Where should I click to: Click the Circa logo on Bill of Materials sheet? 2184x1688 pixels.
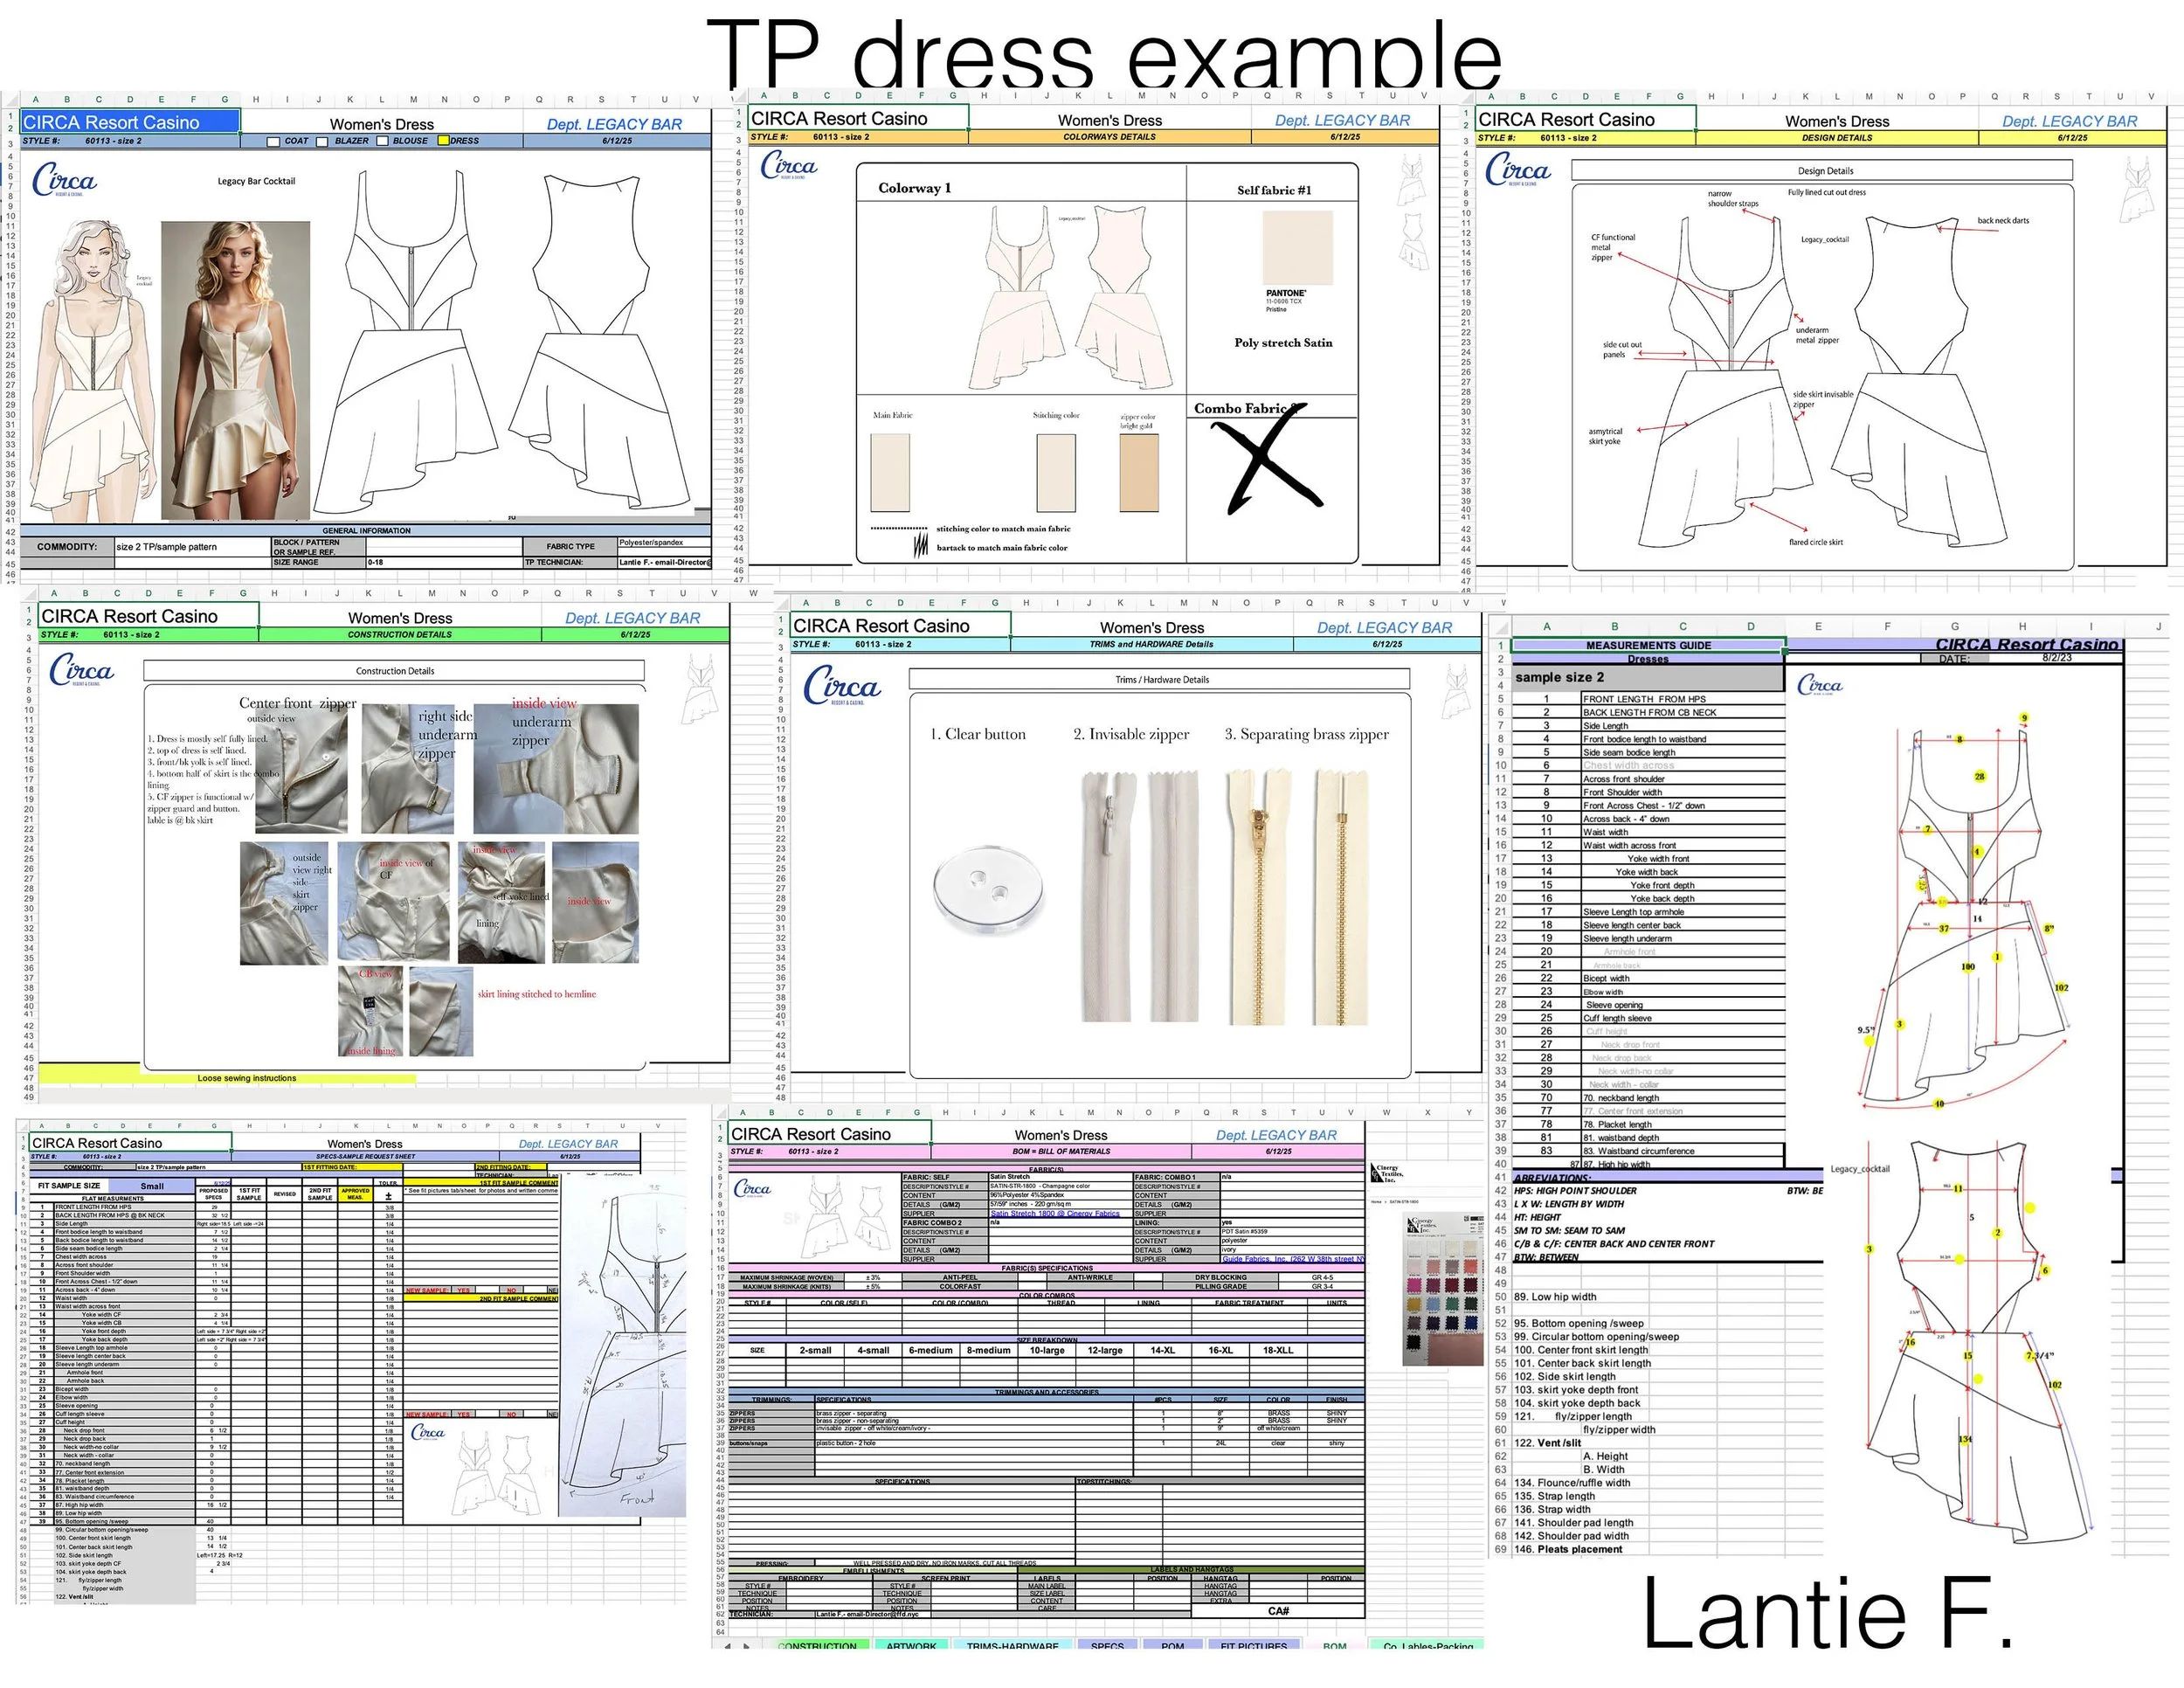point(752,1188)
